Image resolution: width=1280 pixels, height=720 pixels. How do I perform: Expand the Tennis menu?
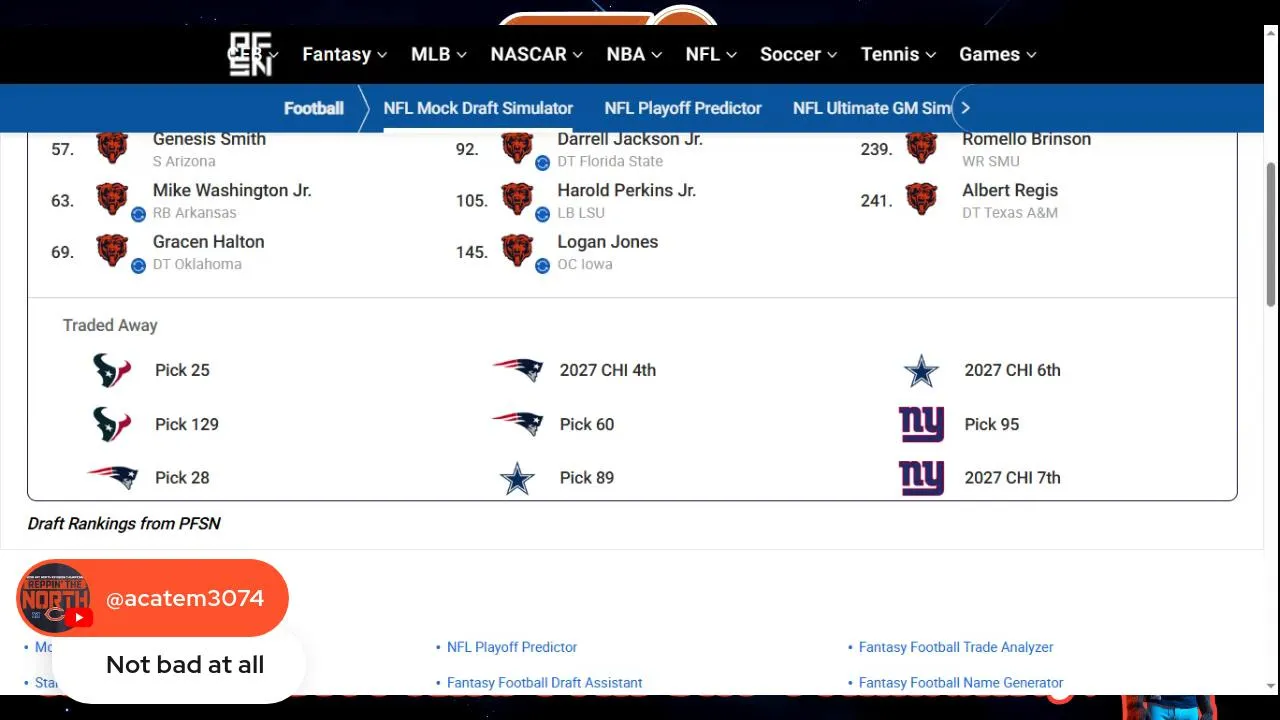coord(898,54)
